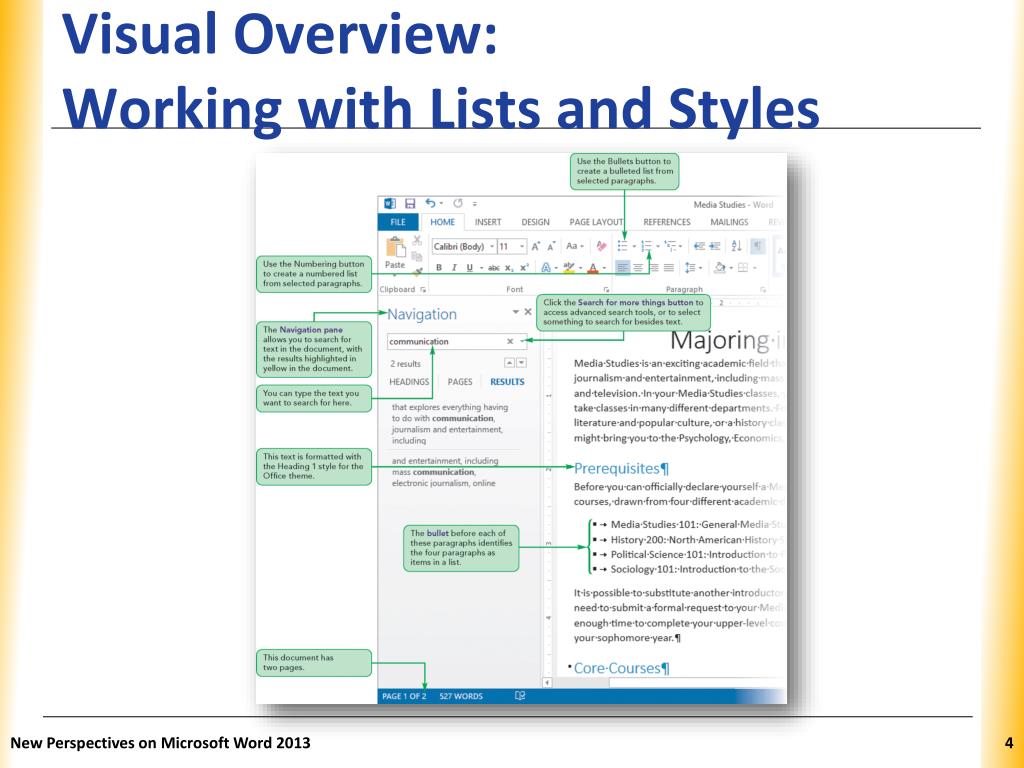Image resolution: width=1024 pixels, height=768 pixels.
Task: Apply the red font color
Action: (x=593, y=268)
